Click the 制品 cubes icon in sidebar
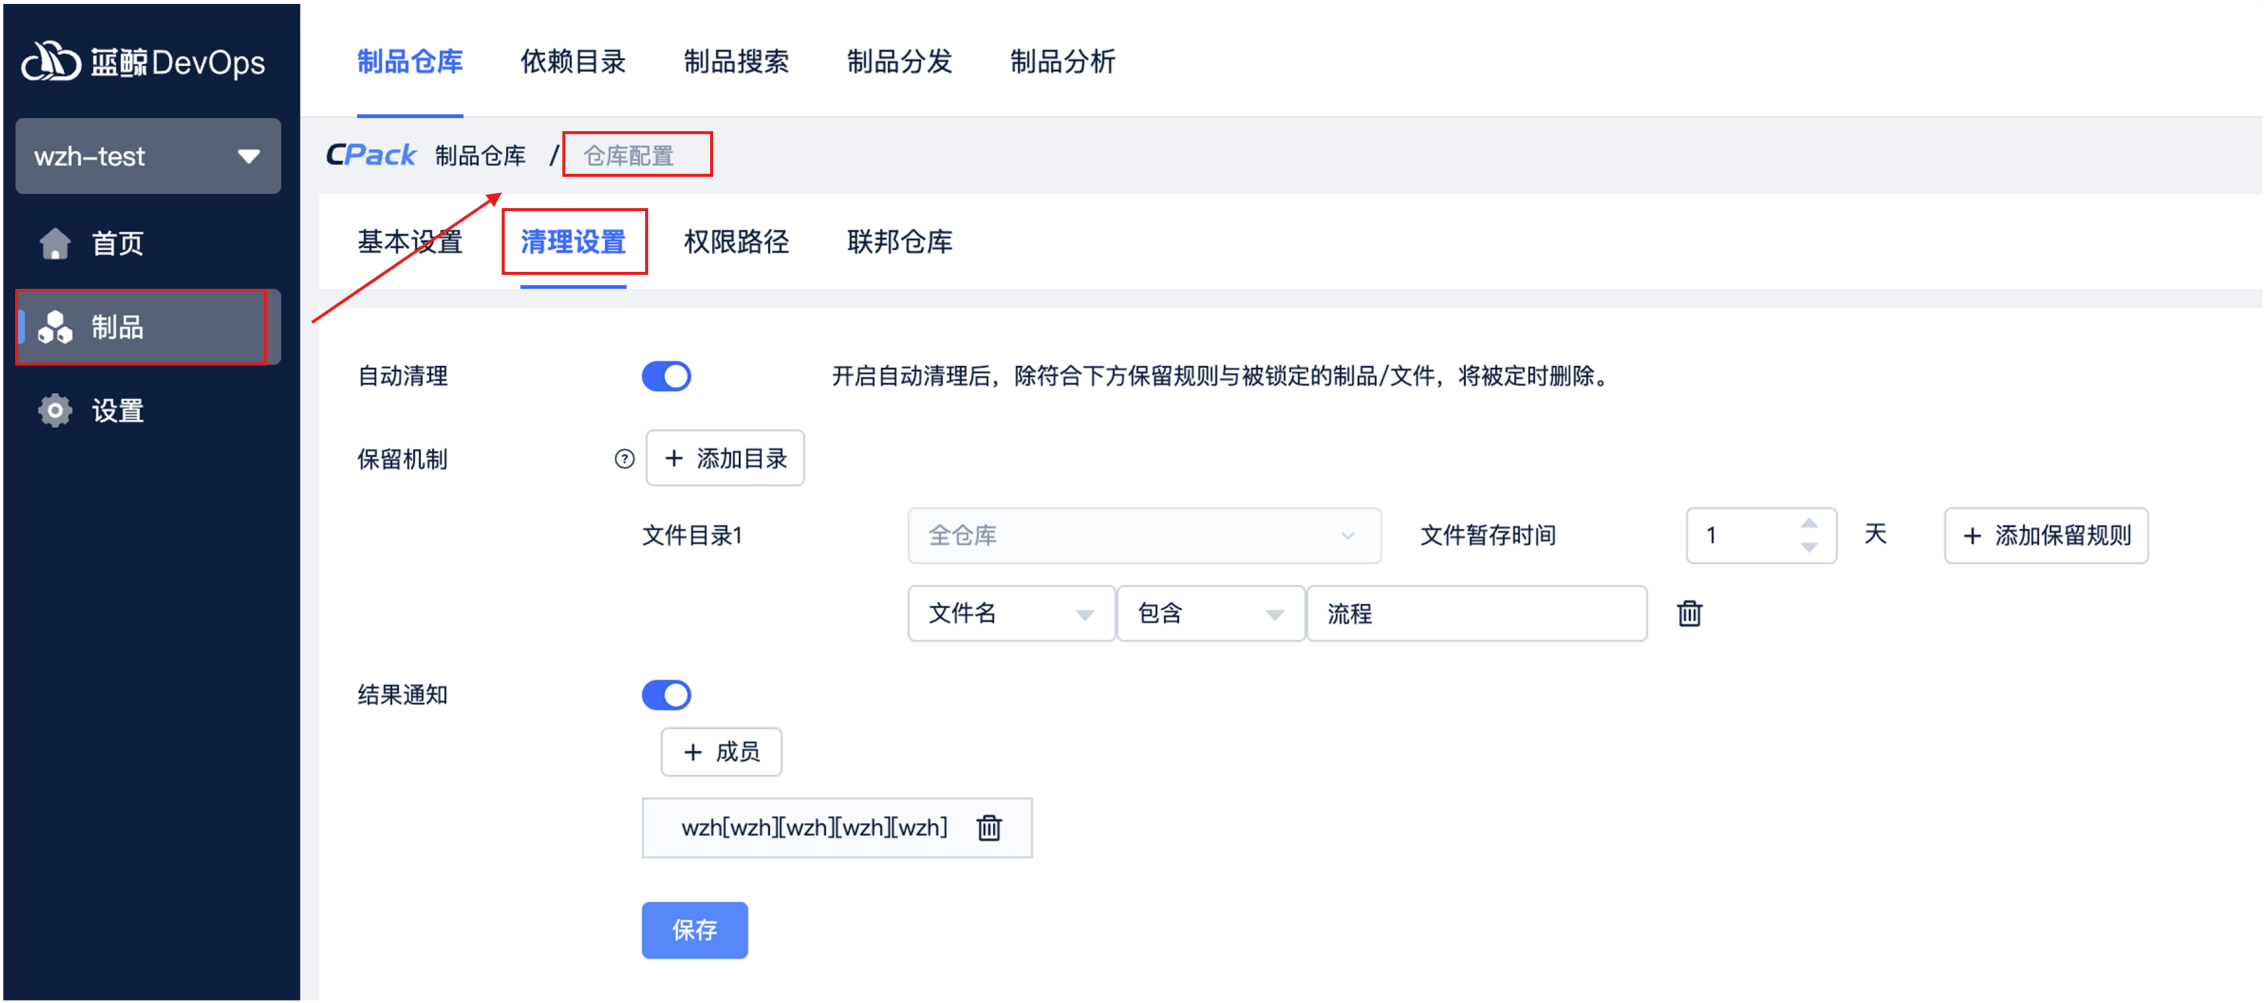The height and width of the screenshot is (1003, 2265). coord(55,327)
